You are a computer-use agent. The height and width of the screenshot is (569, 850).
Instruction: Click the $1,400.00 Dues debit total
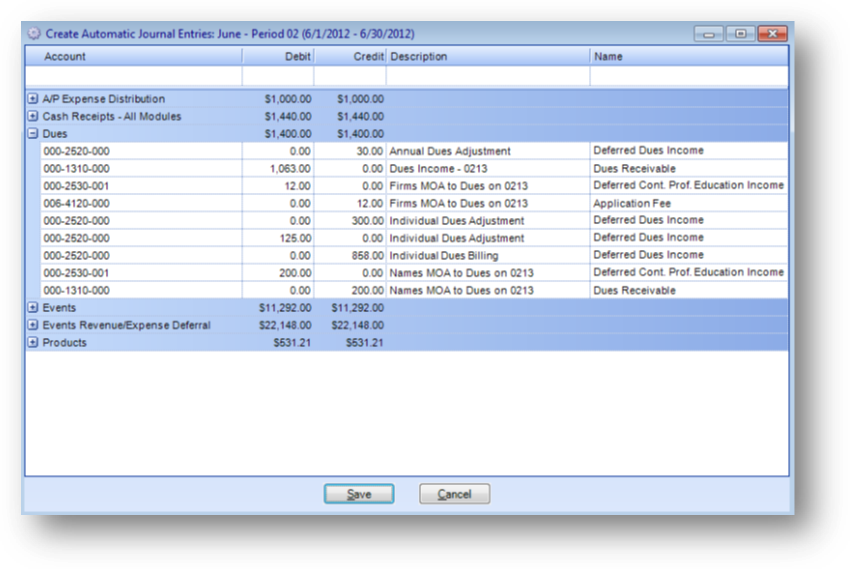tap(288, 134)
